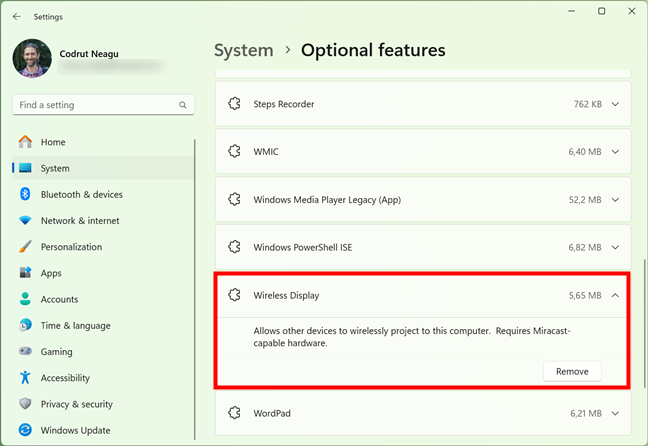This screenshot has width=648, height=446.
Task: Click the Apps icon in sidebar
Action: (25, 272)
